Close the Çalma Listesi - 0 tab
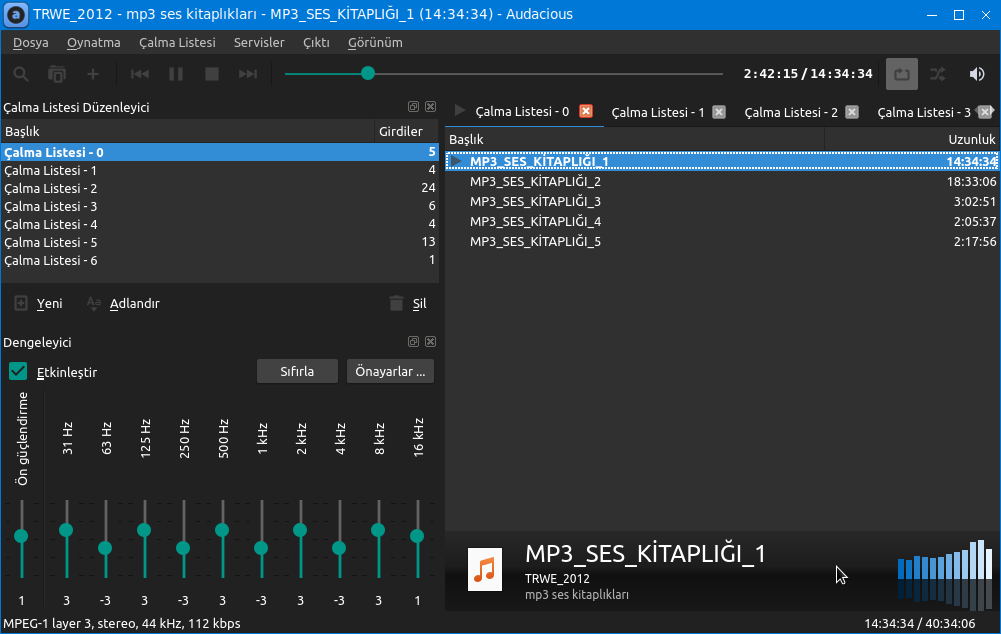The height and width of the screenshot is (634, 1001). click(x=585, y=111)
